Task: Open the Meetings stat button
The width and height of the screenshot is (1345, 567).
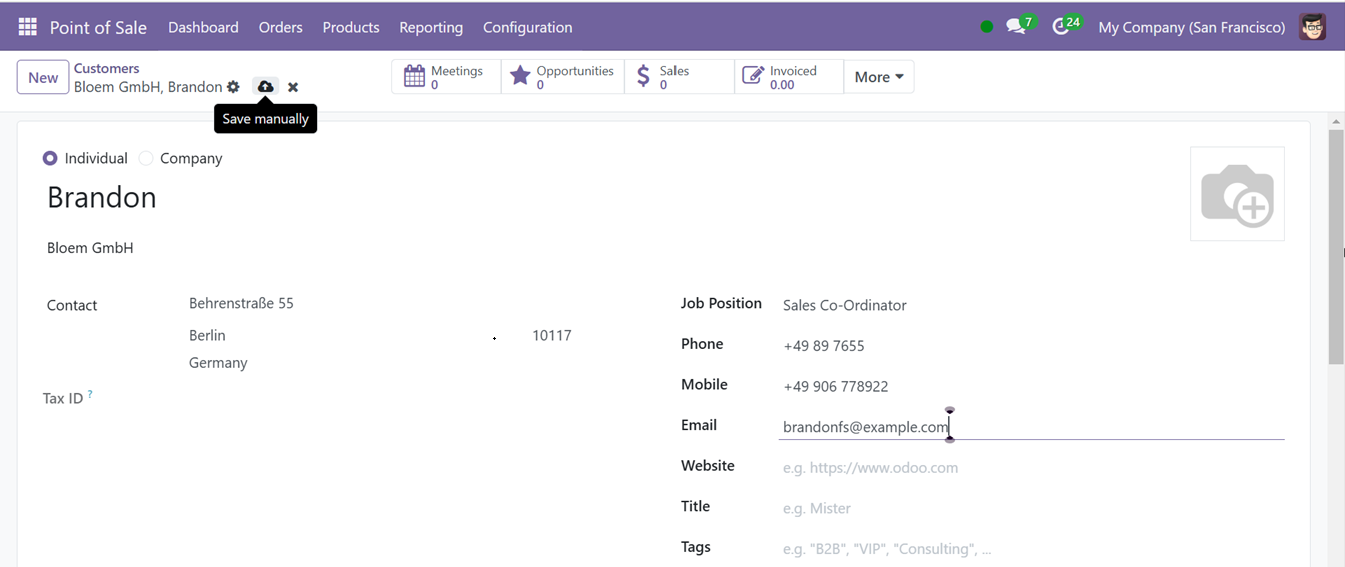Action: (446, 77)
